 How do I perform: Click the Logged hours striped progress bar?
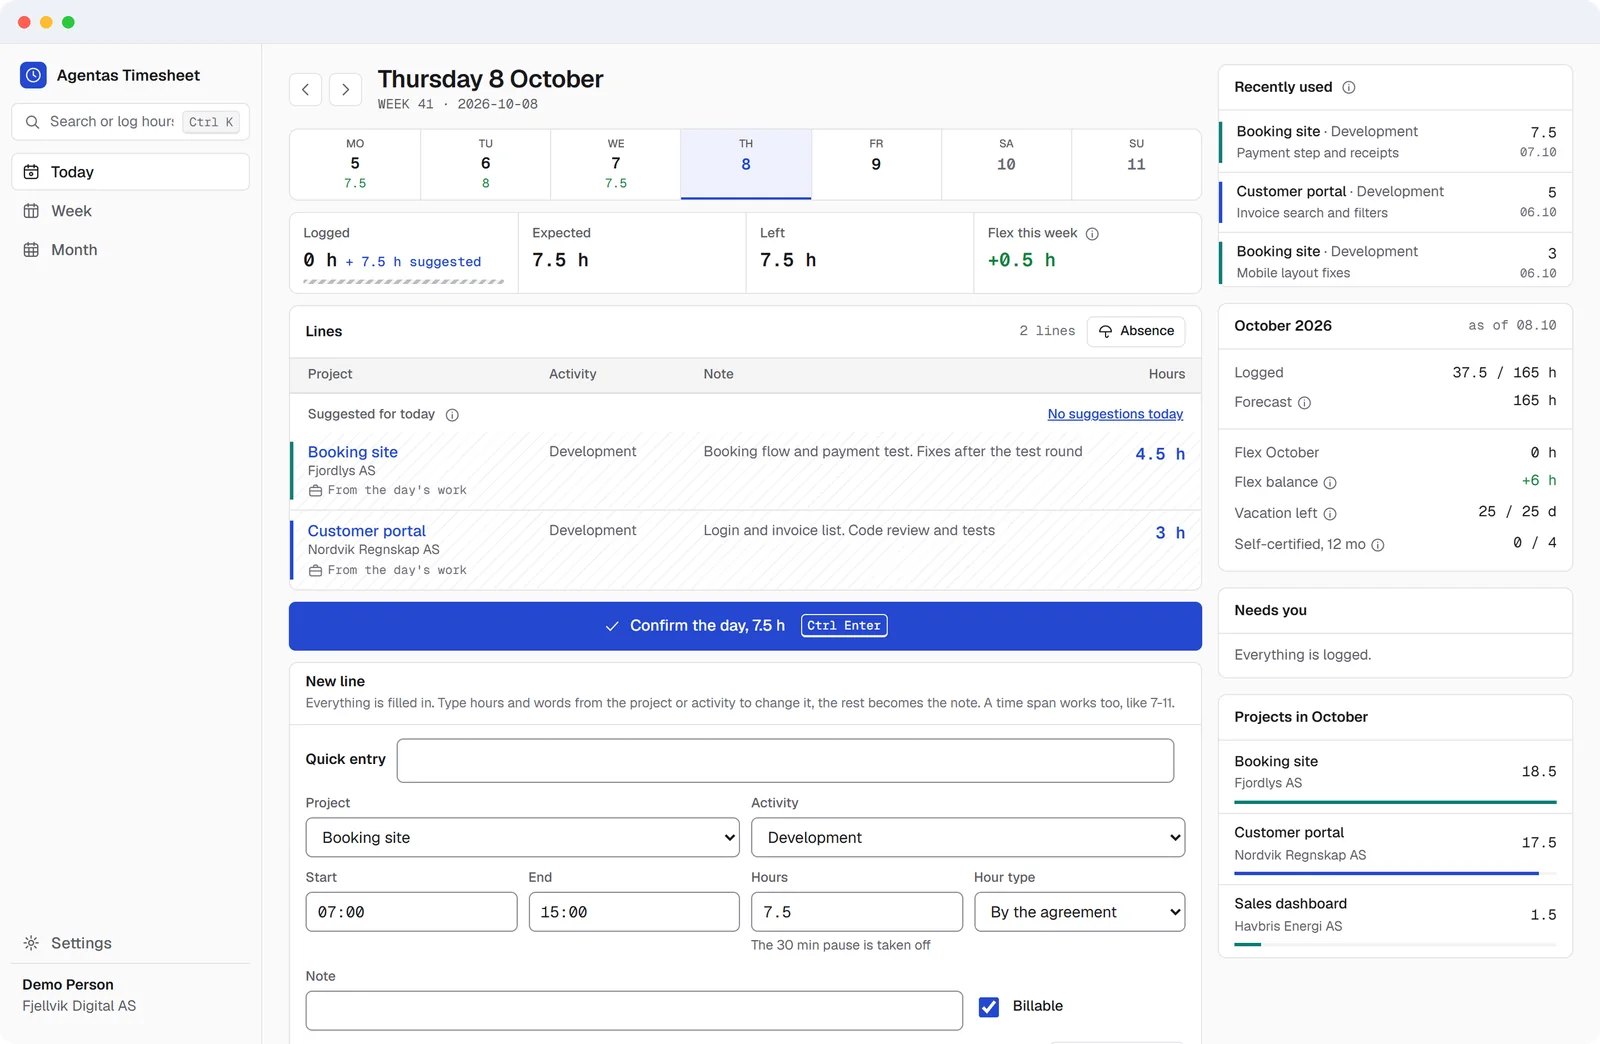coord(403,282)
